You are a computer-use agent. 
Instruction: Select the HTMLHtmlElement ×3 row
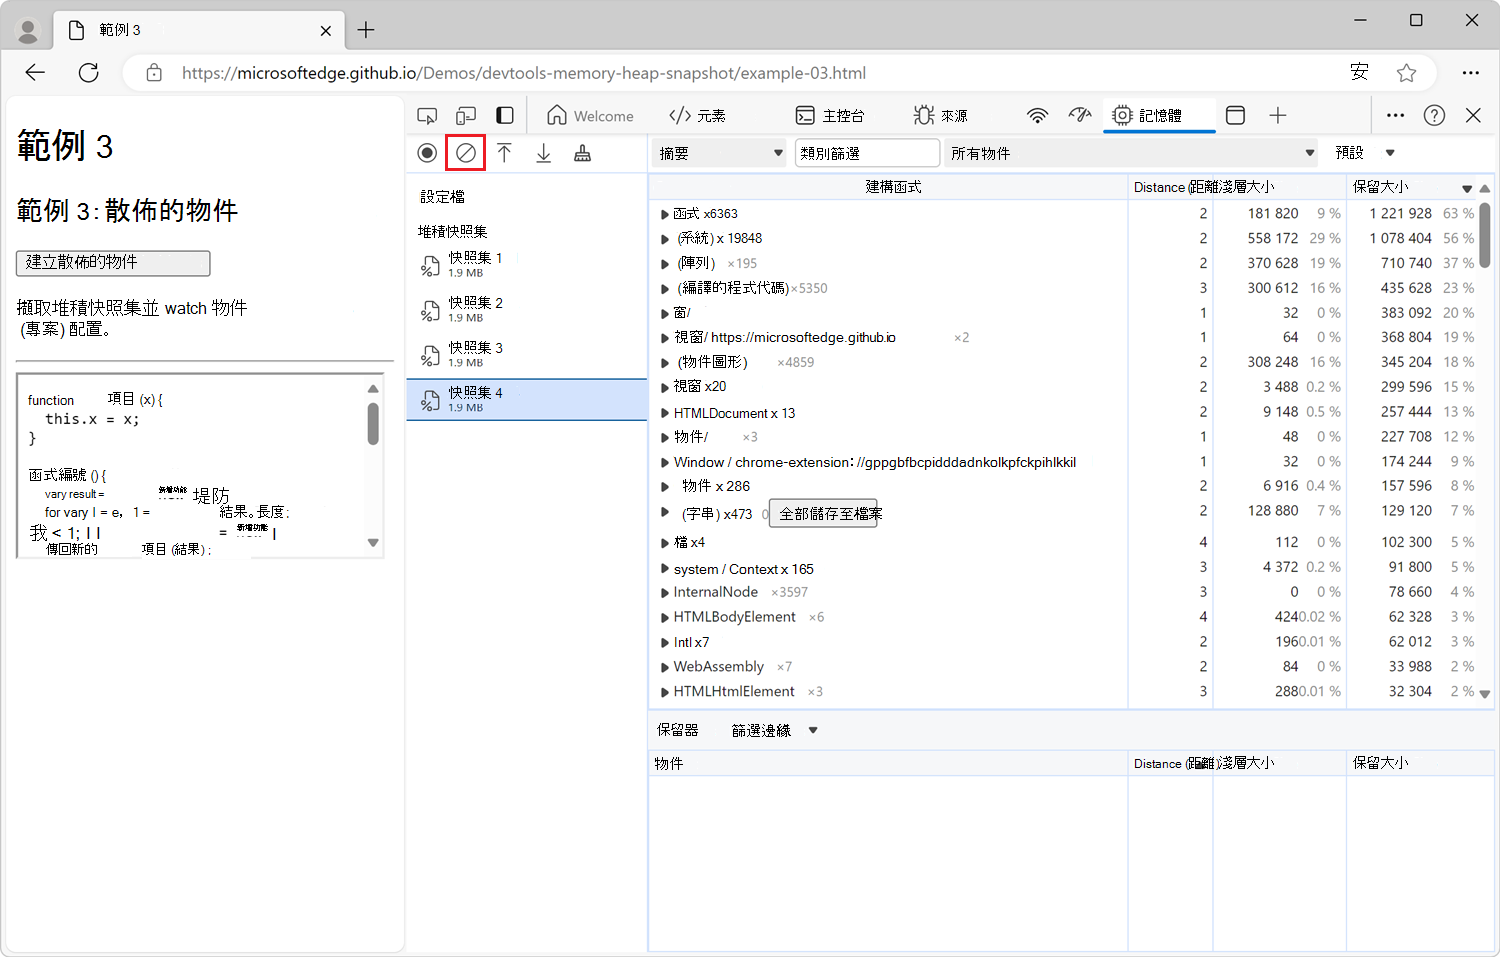point(1064,691)
